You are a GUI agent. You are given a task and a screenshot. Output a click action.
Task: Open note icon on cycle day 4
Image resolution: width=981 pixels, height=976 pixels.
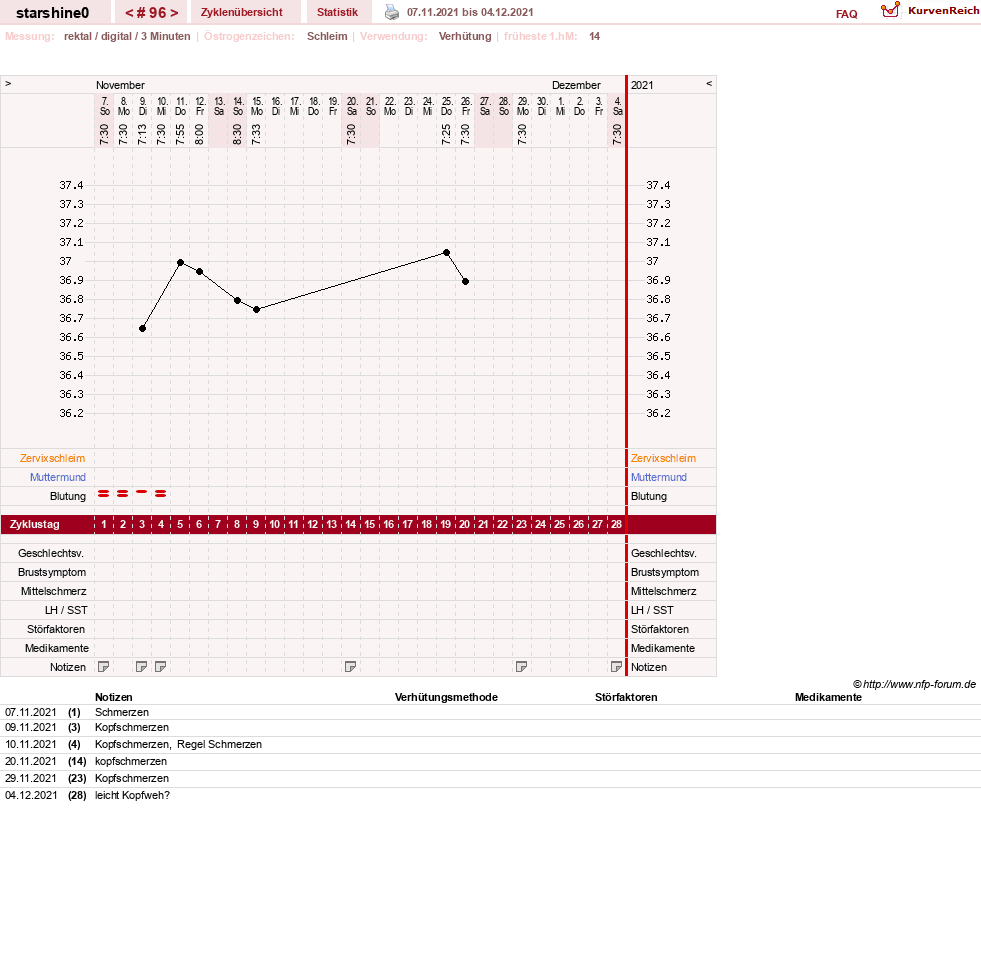tap(161, 667)
